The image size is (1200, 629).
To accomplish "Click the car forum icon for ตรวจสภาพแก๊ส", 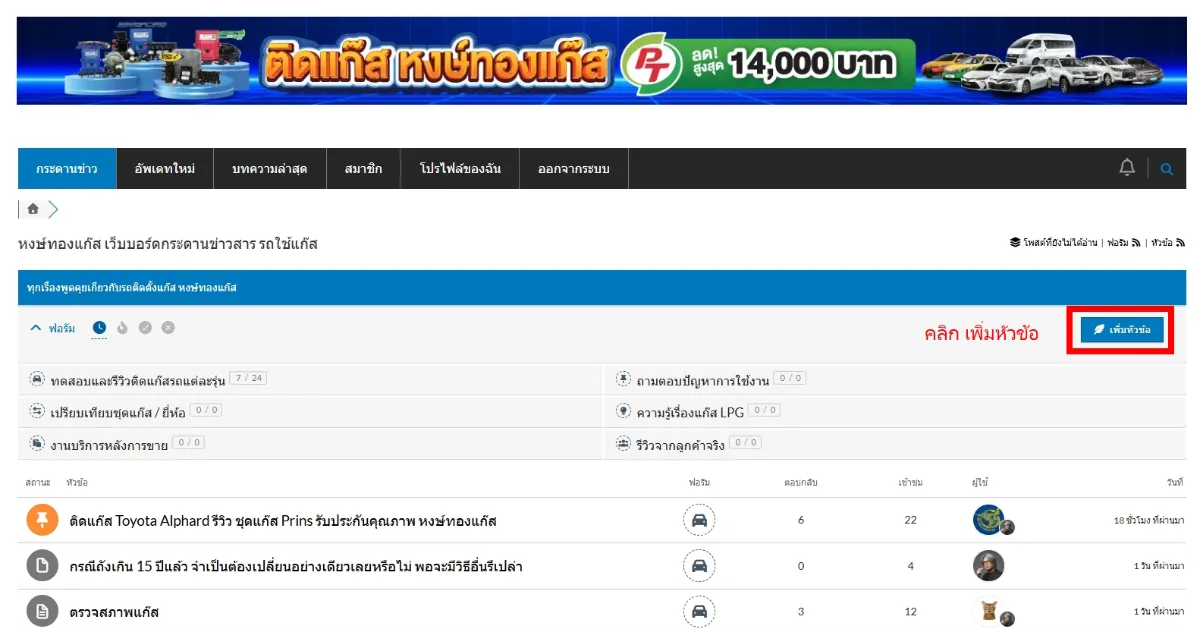I will 699,612.
